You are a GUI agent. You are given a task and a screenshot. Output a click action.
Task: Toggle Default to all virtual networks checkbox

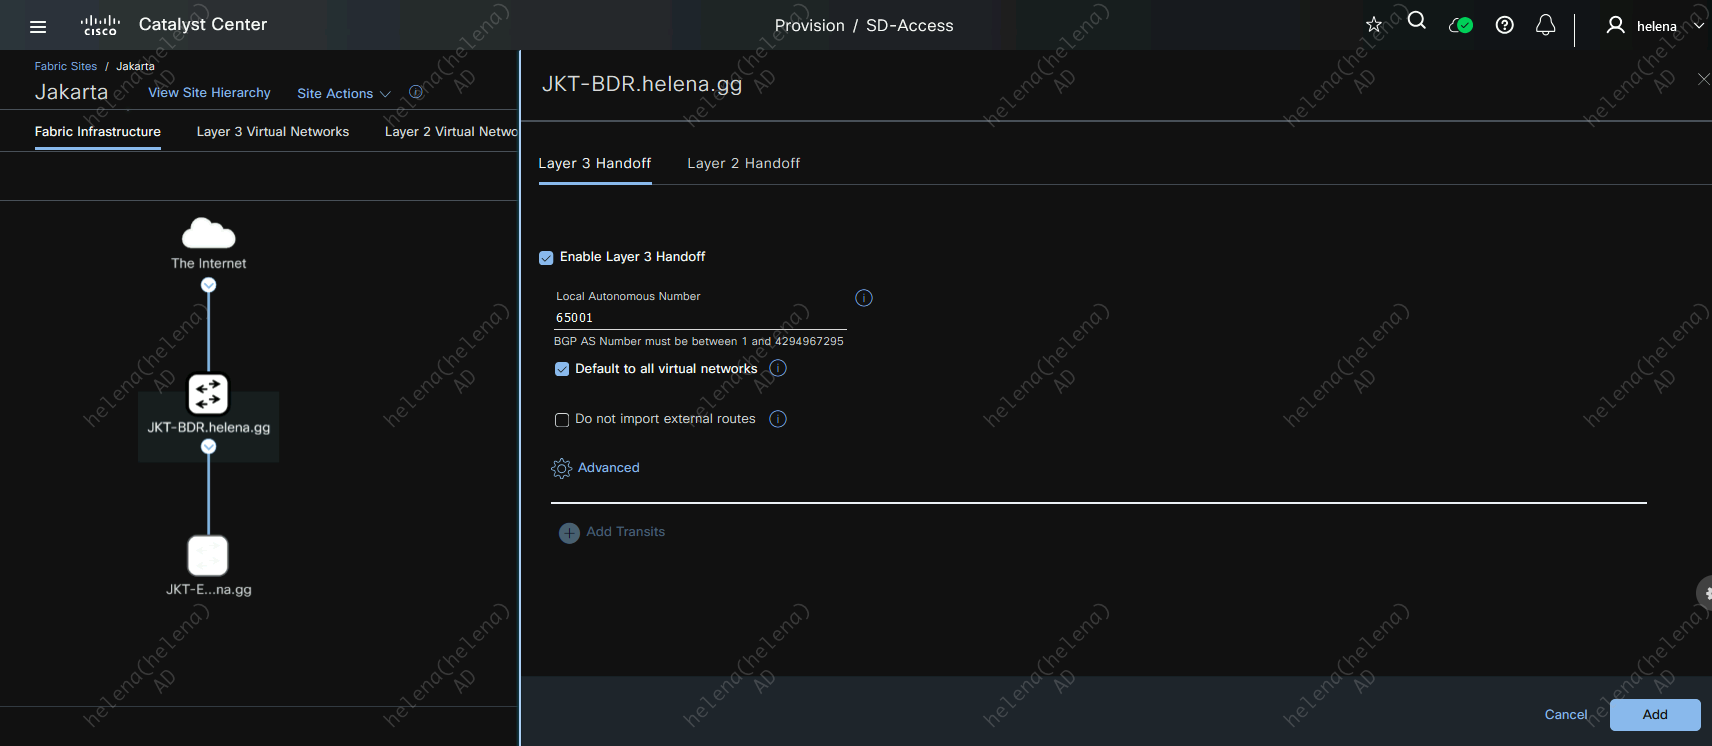tap(562, 369)
